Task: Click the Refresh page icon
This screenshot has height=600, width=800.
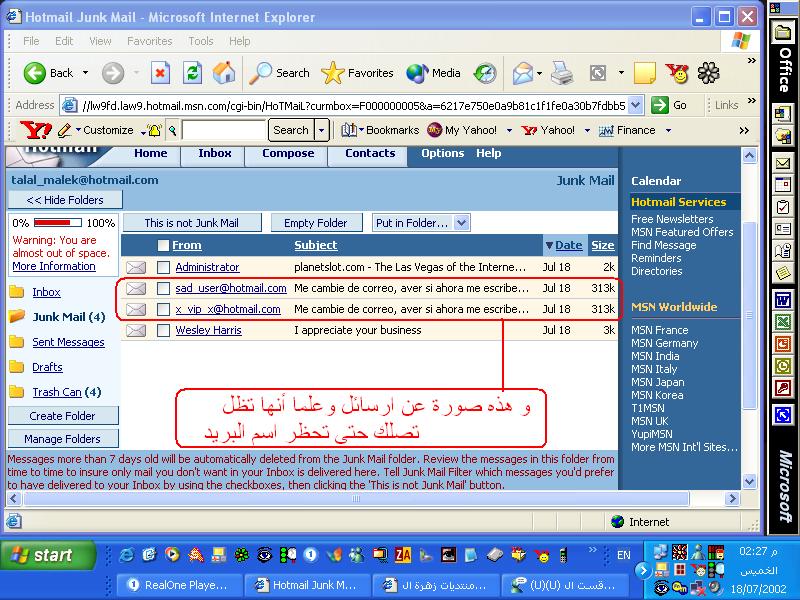Action: click(x=192, y=73)
